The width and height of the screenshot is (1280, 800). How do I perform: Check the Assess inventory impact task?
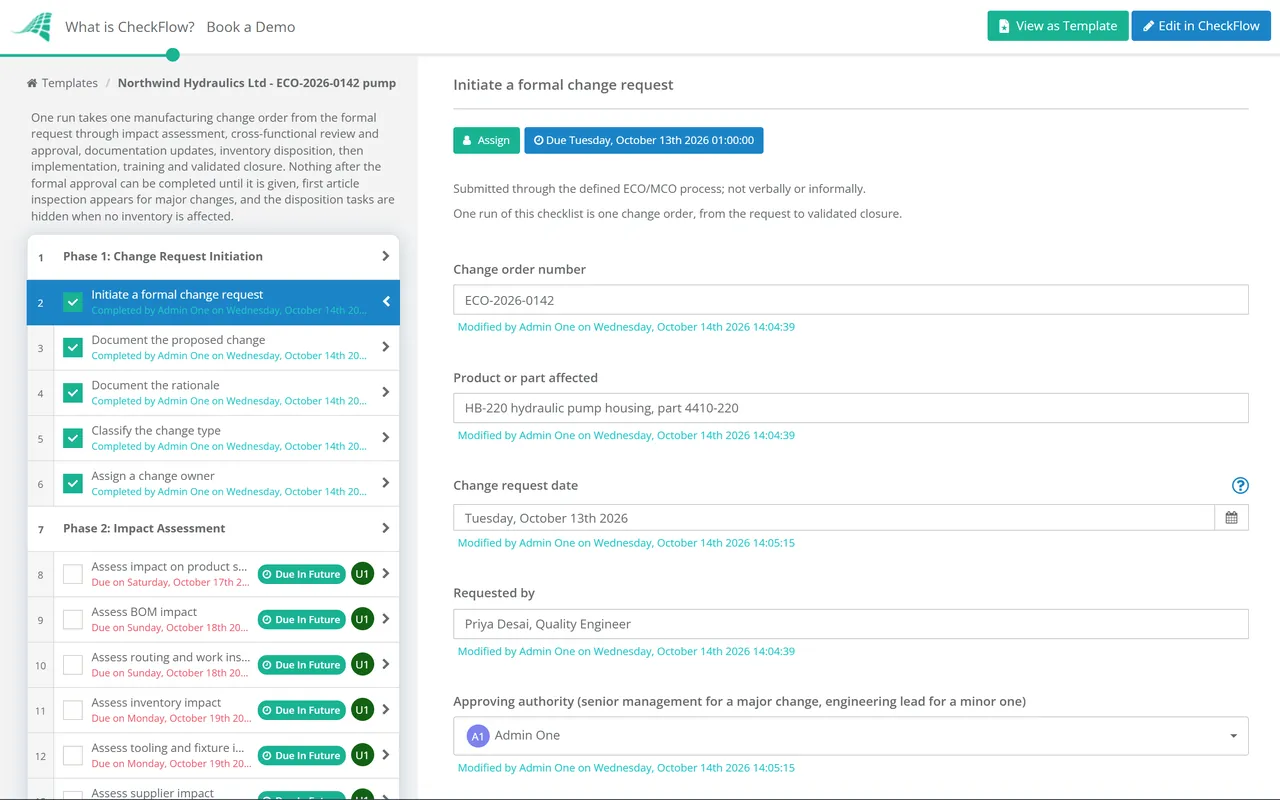coord(73,710)
